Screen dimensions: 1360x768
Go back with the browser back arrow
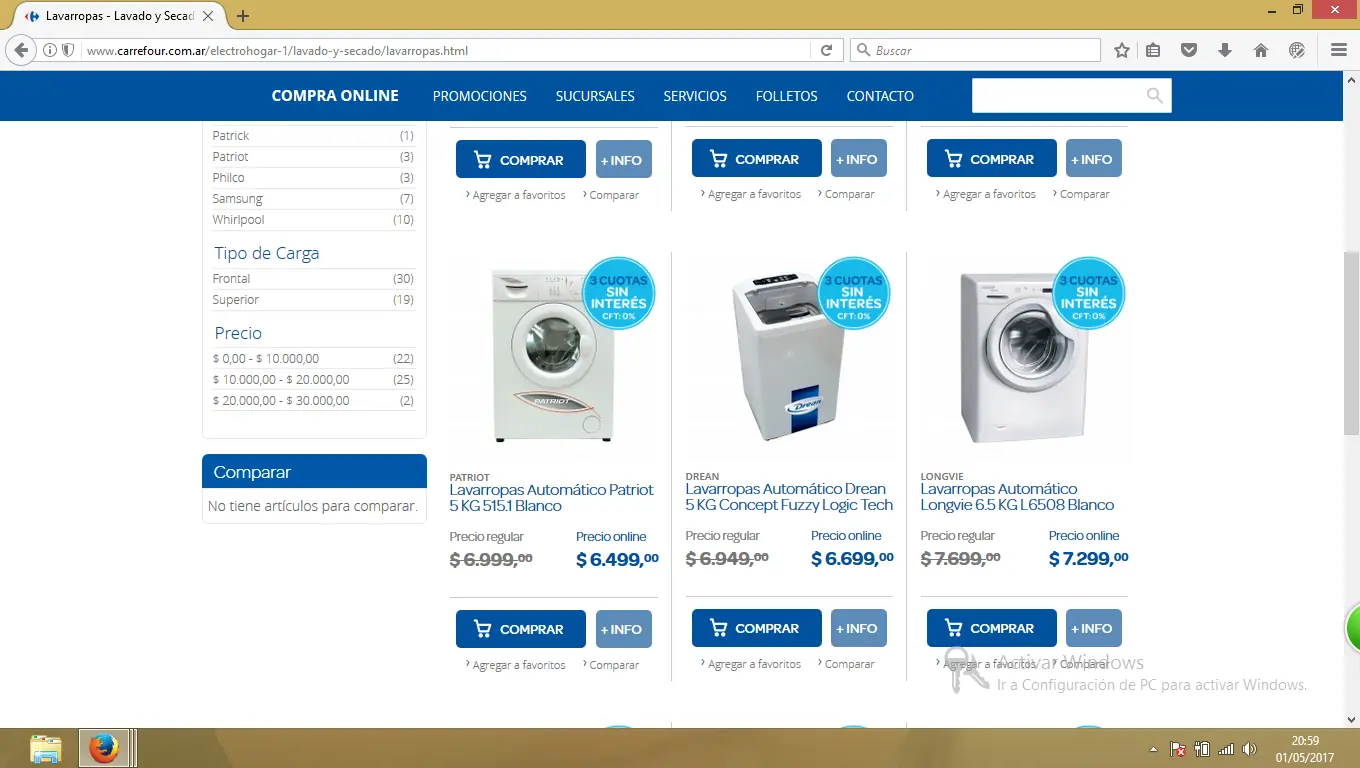click(x=20, y=50)
